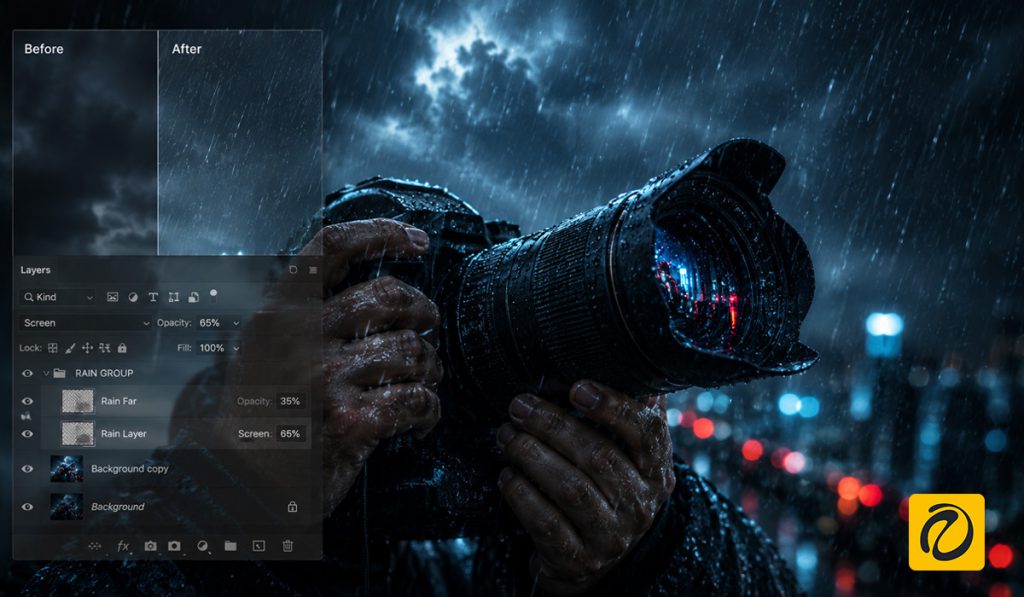Select the Rain Far layer thumbnail
Viewport: 1024px width, 597px height.
point(78,401)
